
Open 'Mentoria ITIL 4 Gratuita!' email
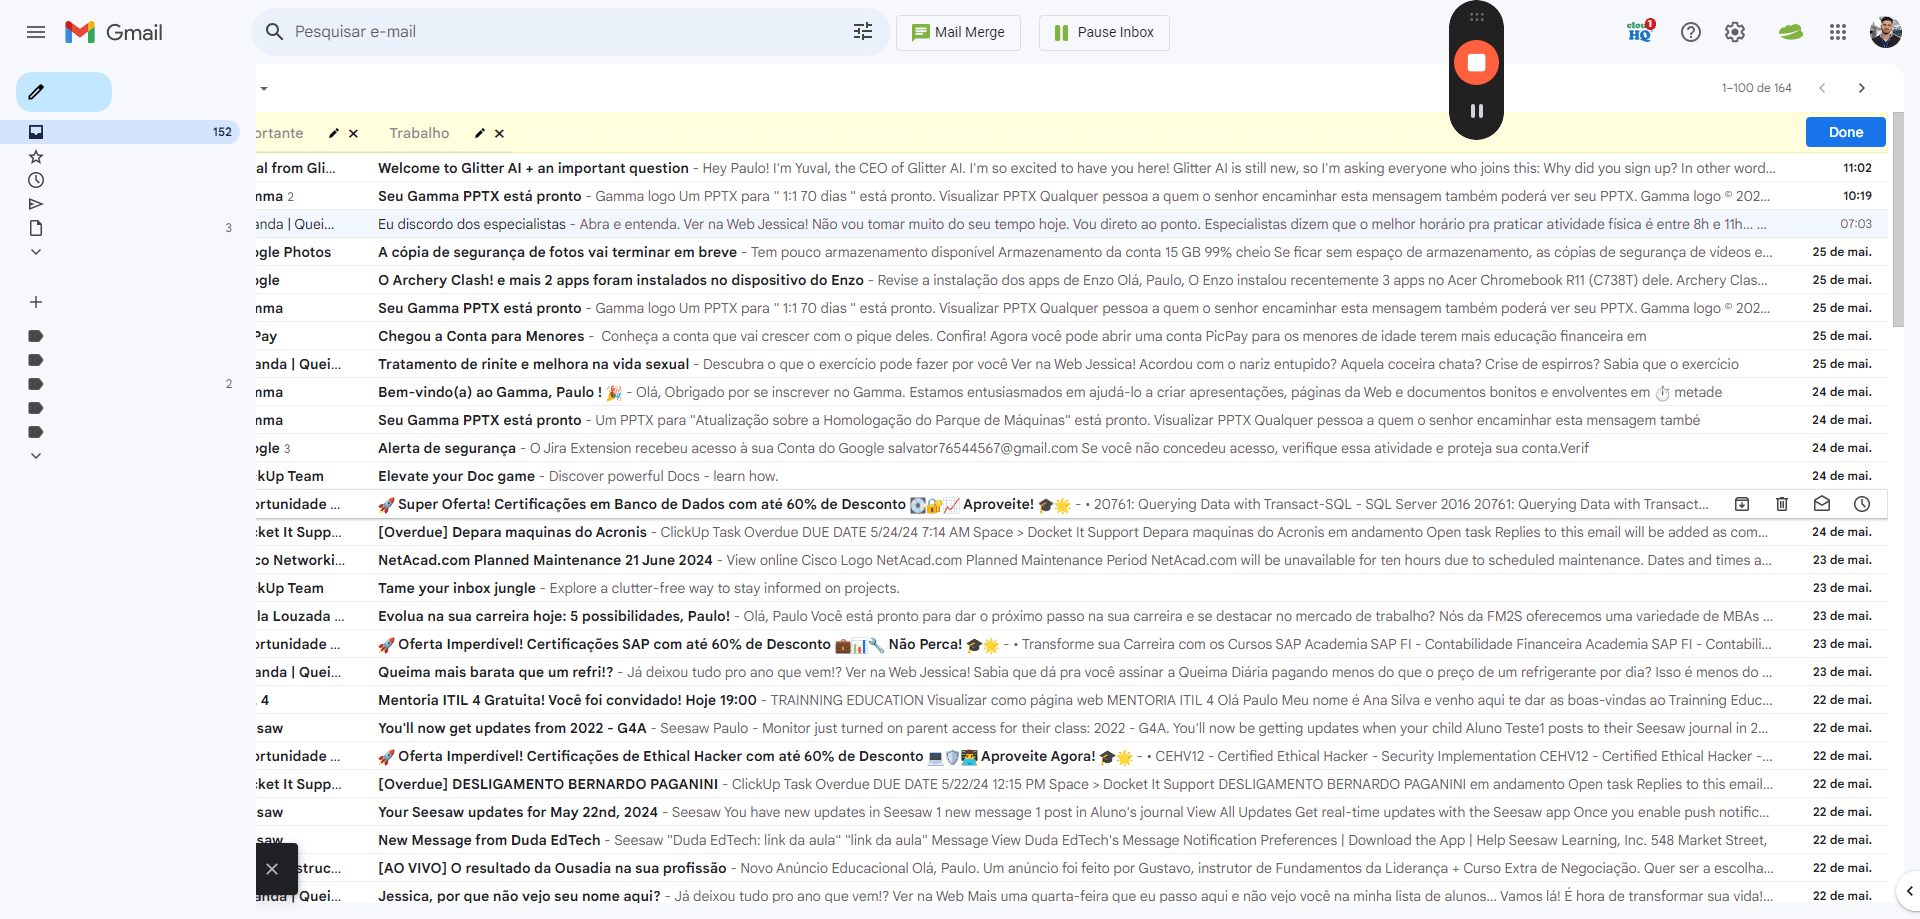click(x=1072, y=700)
